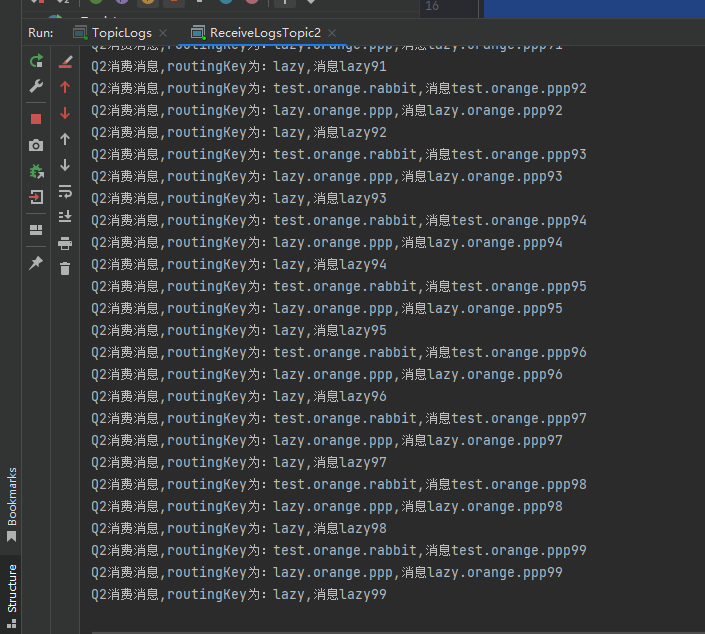705x634 pixels.
Task: Click the console line 消息lazy94
Action: (x=239, y=264)
